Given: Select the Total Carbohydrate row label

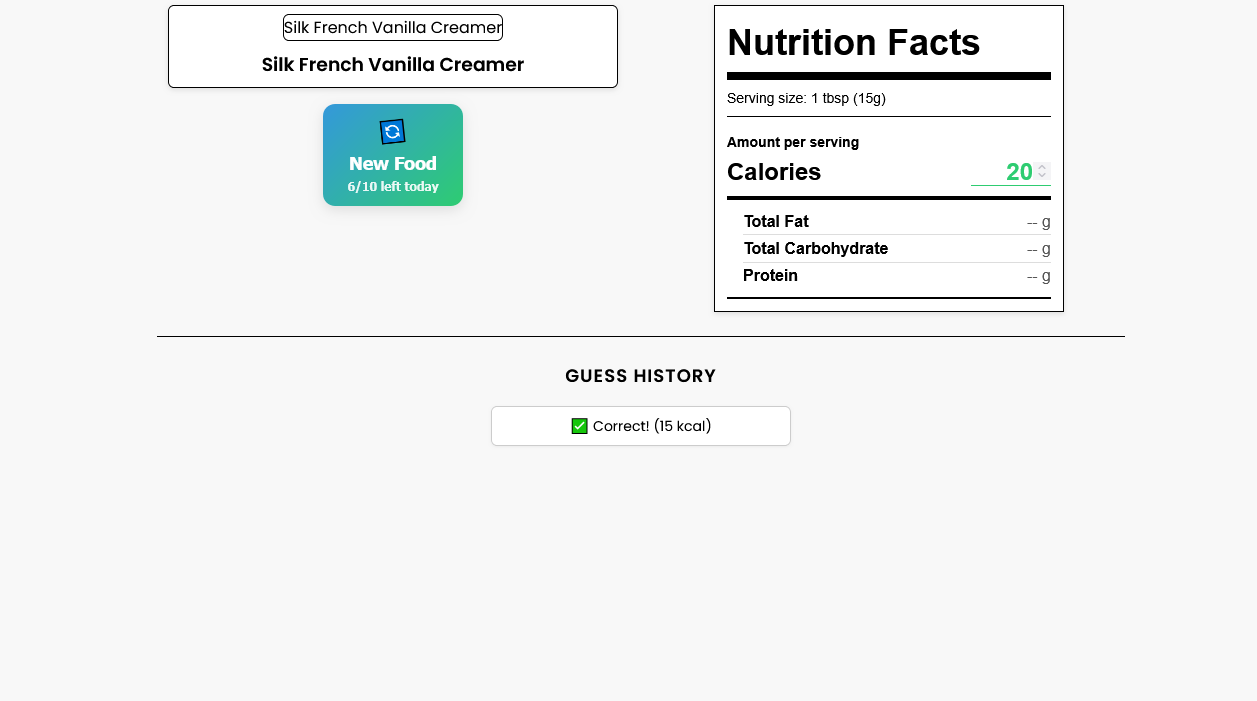Looking at the screenshot, I should [x=816, y=249].
